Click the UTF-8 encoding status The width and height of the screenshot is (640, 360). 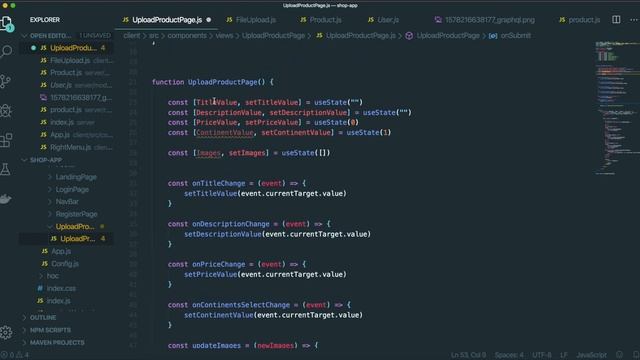[x=542, y=355]
